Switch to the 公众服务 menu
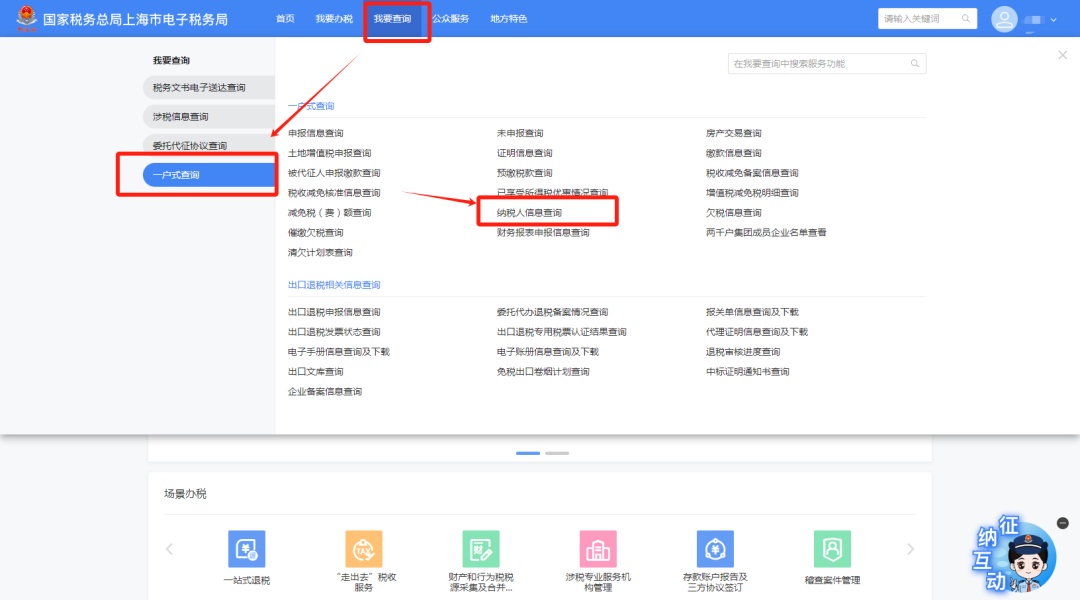 [450, 19]
